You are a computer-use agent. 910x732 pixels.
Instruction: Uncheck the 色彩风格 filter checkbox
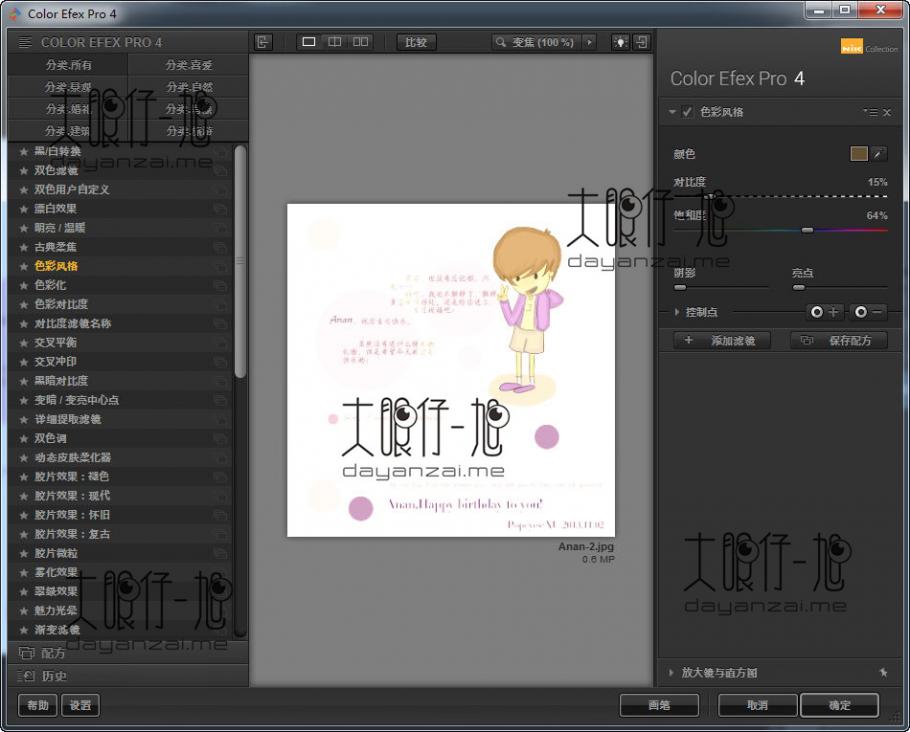tap(687, 112)
